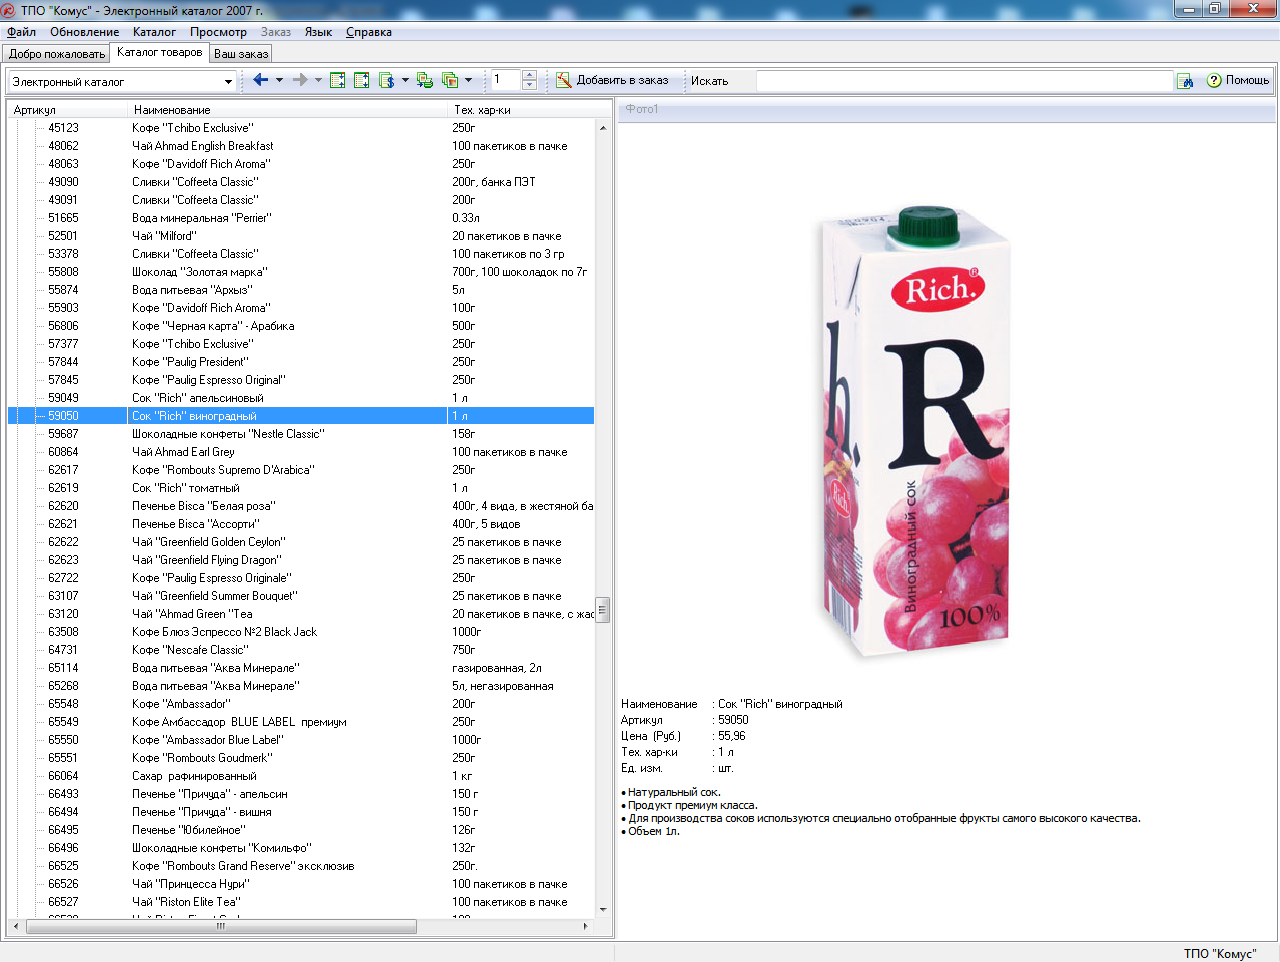The height and width of the screenshot is (962, 1280).
Task: Click the quantity input field
Action: coord(506,80)
